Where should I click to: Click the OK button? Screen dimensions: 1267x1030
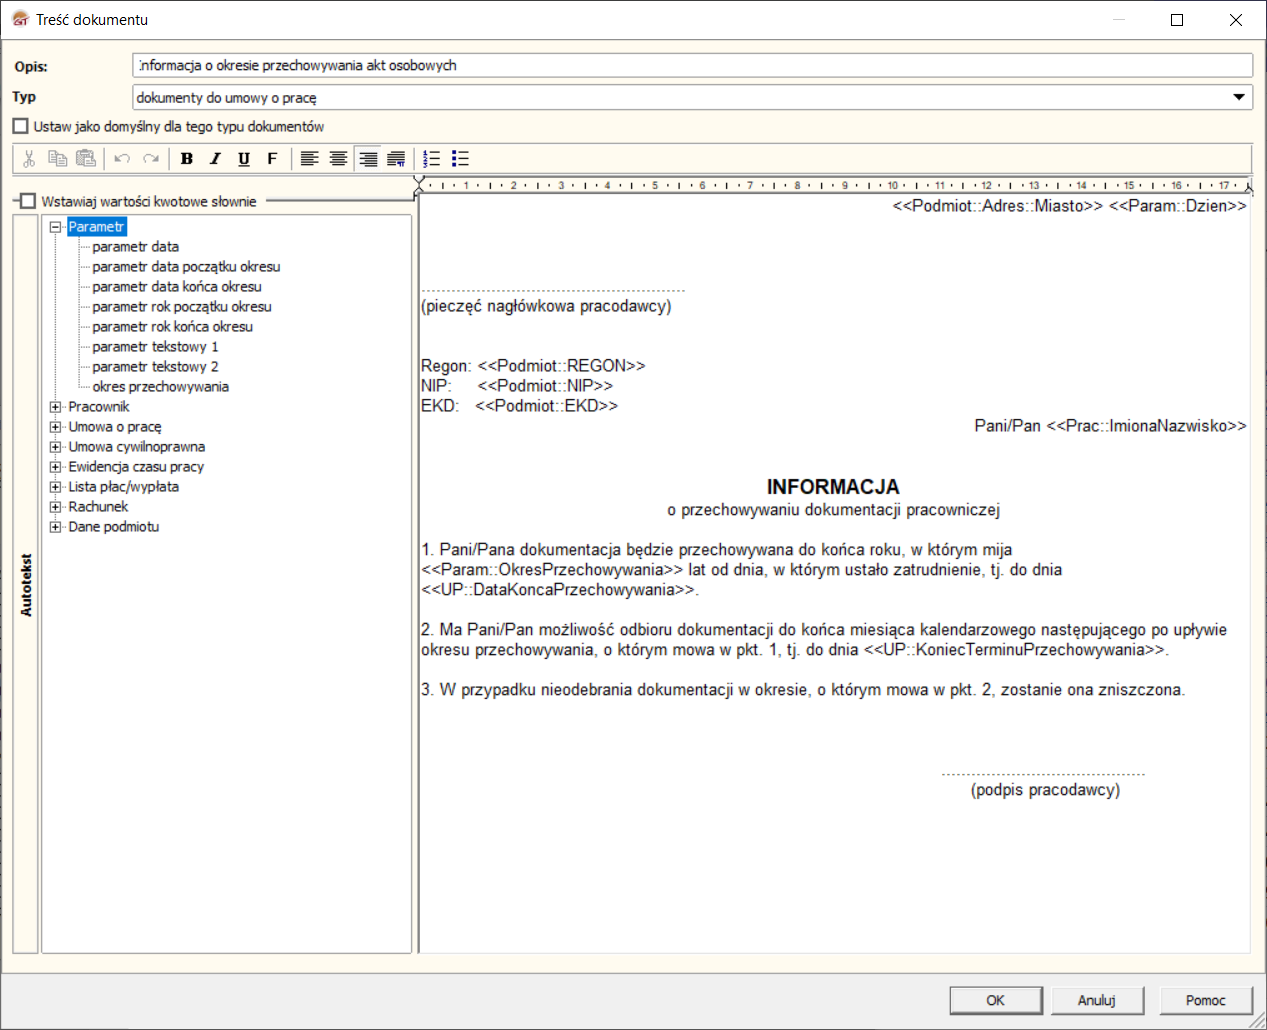995,1000
